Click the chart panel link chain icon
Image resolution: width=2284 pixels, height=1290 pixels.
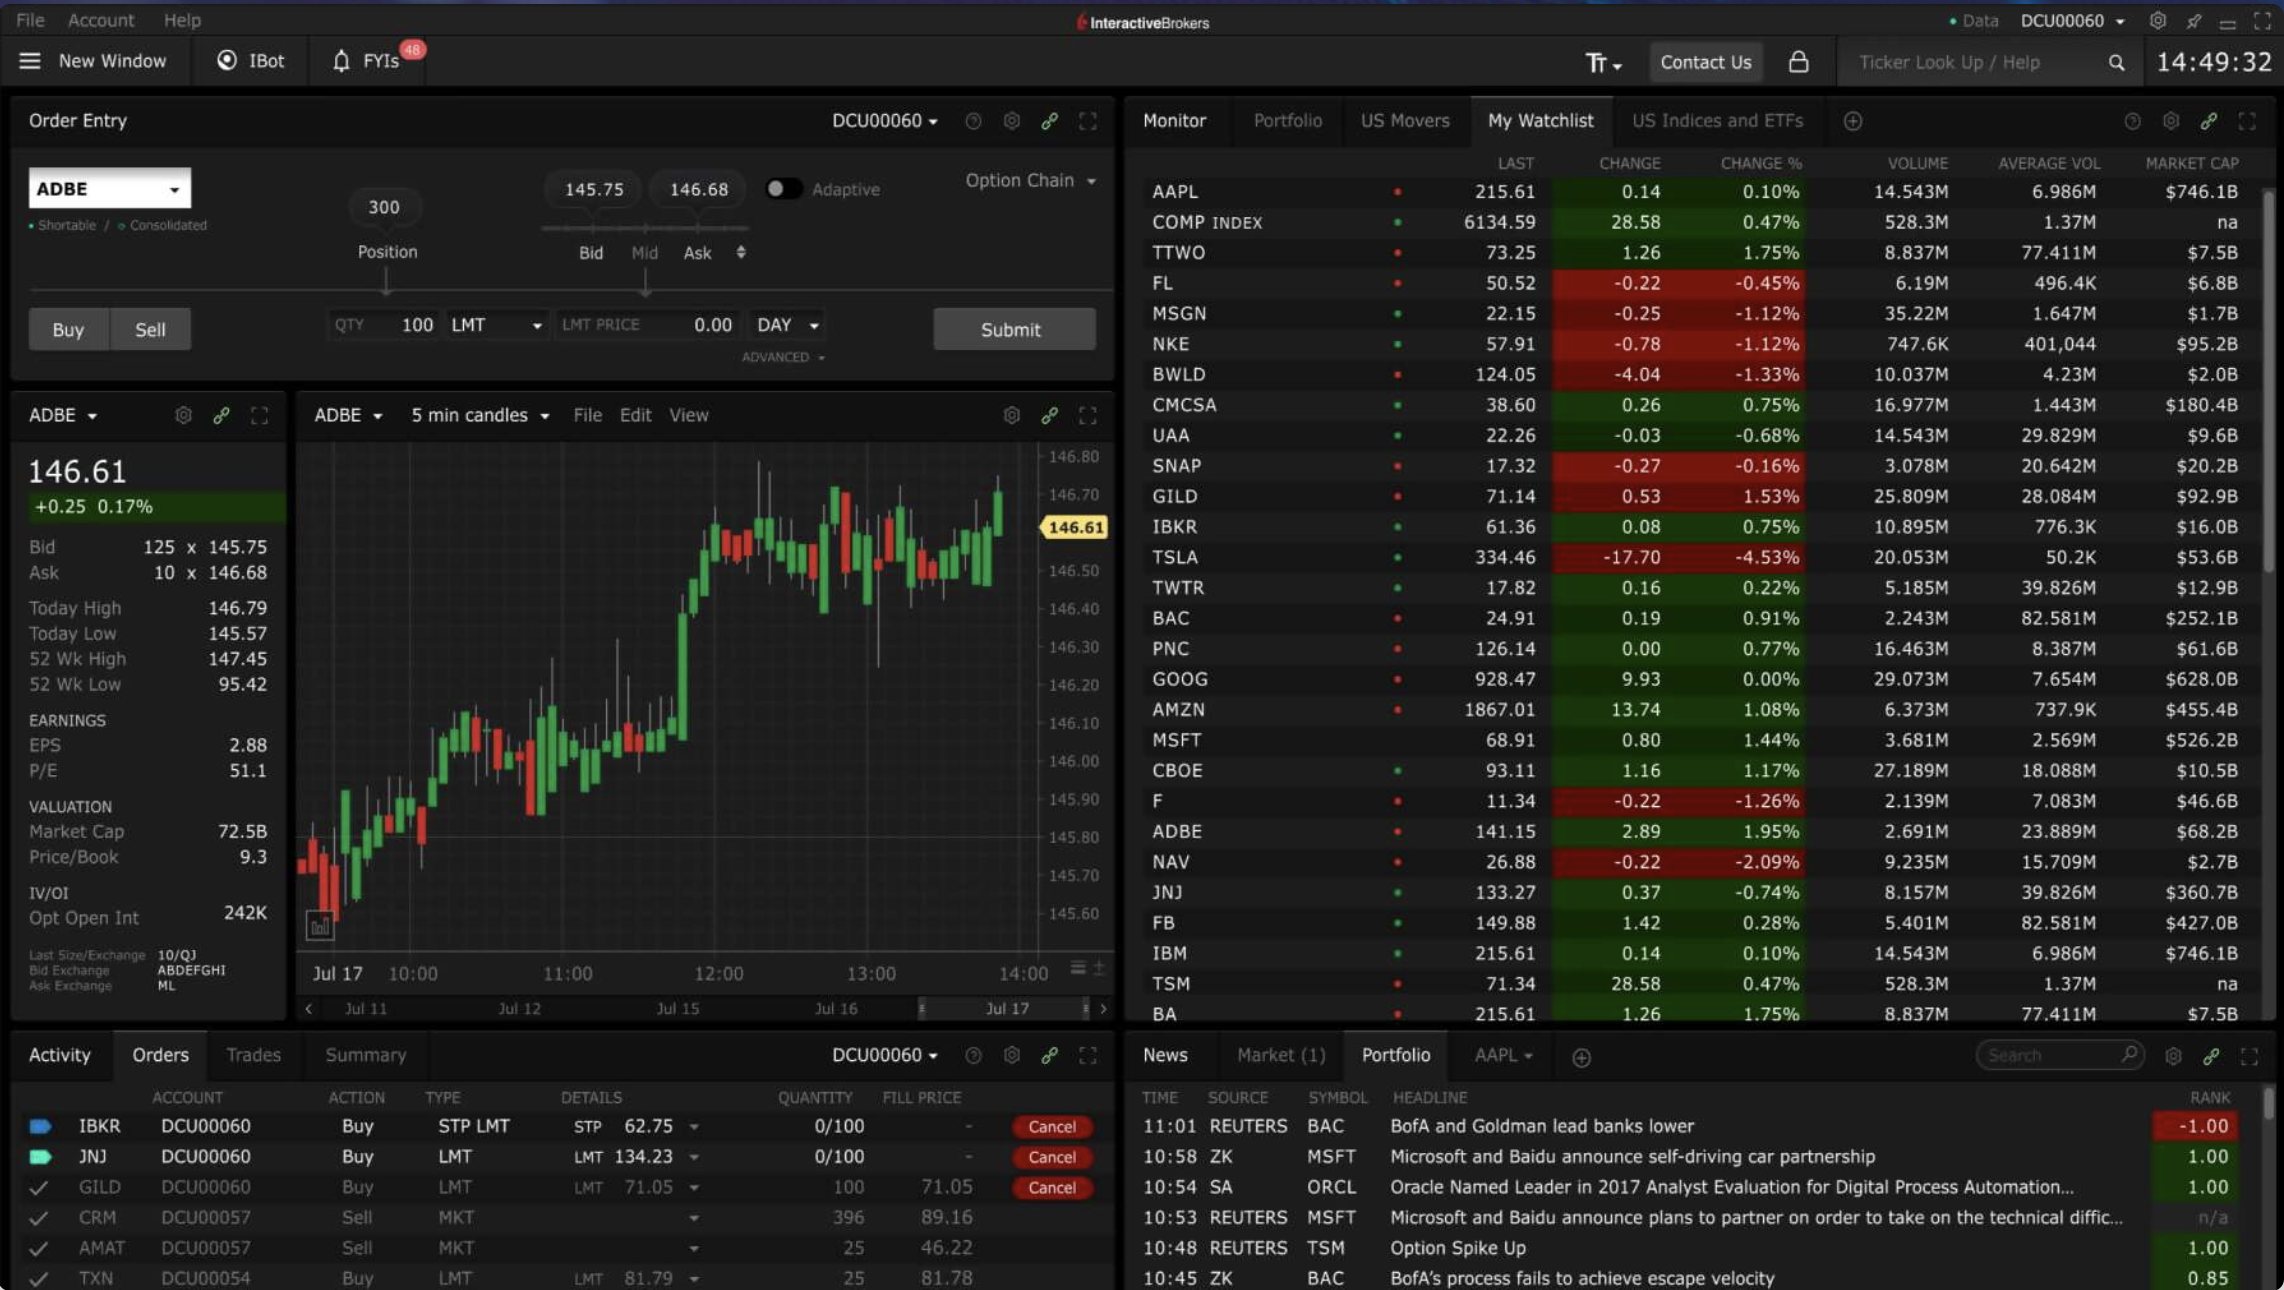(1049, 415)
